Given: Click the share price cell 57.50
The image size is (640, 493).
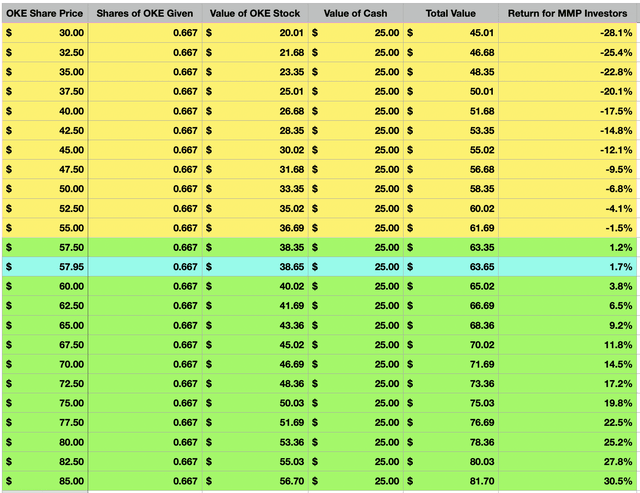Looking at the screenshot, I should tap(45, 247).
